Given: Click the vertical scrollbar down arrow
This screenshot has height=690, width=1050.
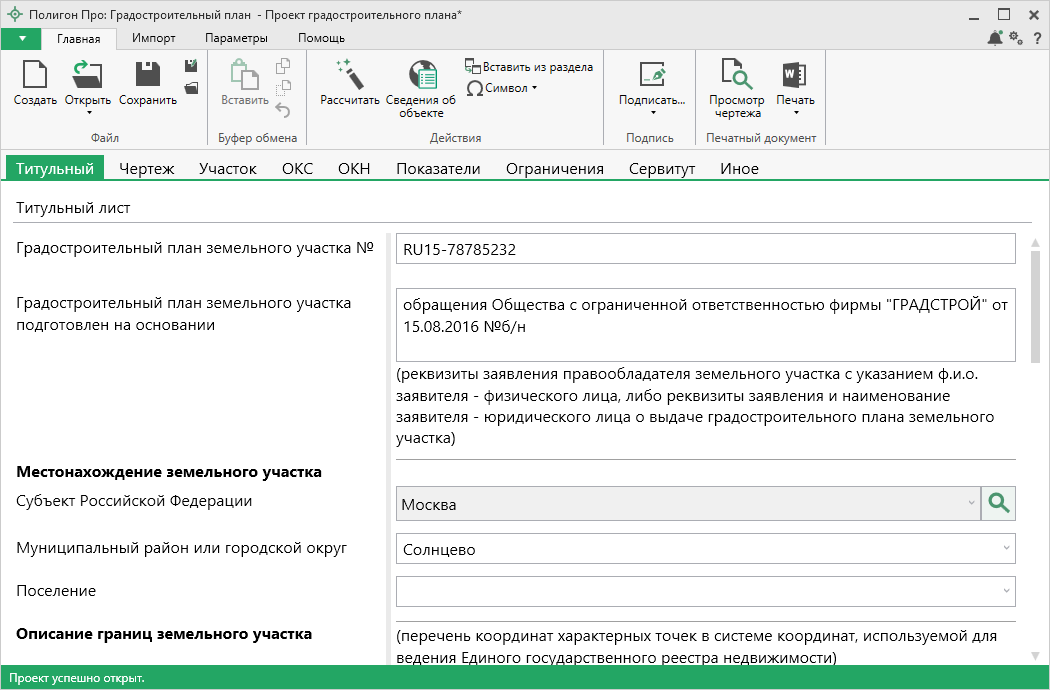Looking at the screenshot, I should coord(1035,655).
